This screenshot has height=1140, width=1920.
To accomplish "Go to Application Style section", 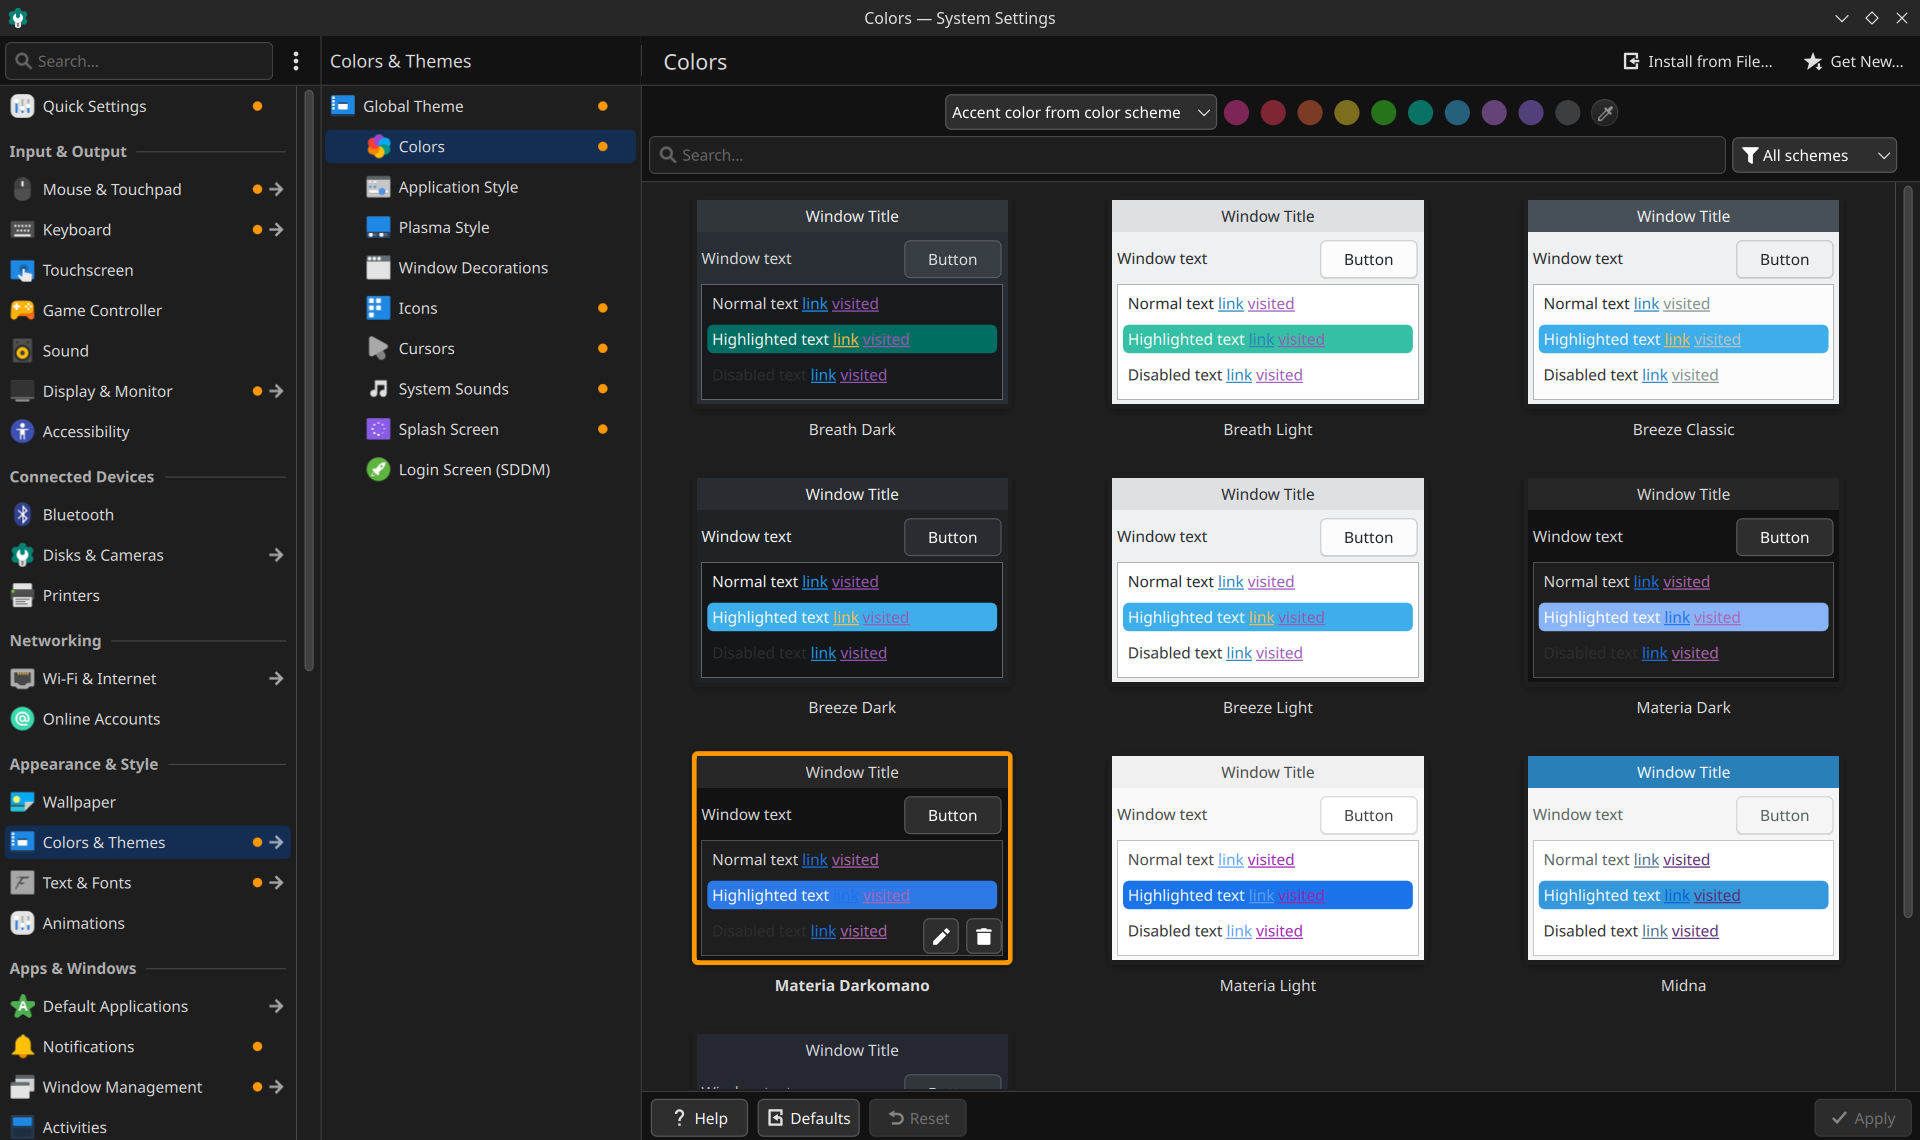I will 458,187.
